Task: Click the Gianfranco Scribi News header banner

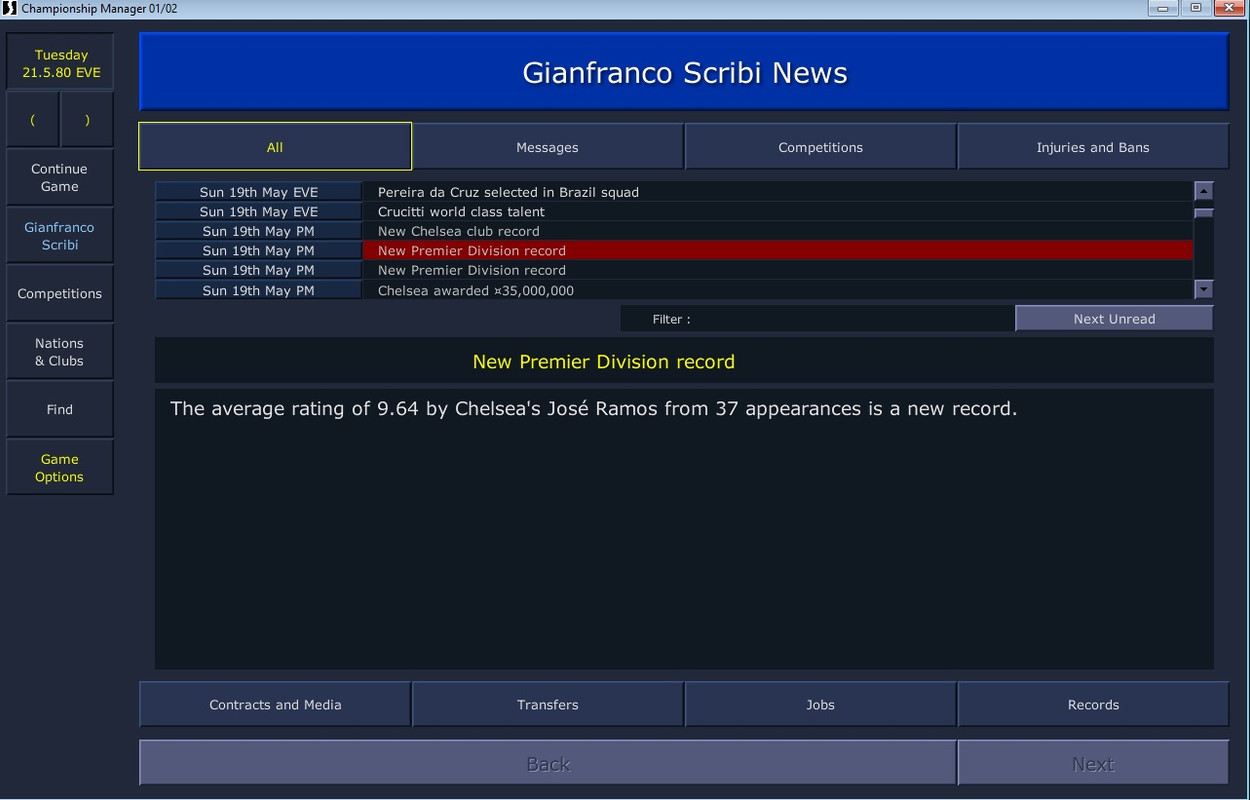Action: click(x=684, y=72)
